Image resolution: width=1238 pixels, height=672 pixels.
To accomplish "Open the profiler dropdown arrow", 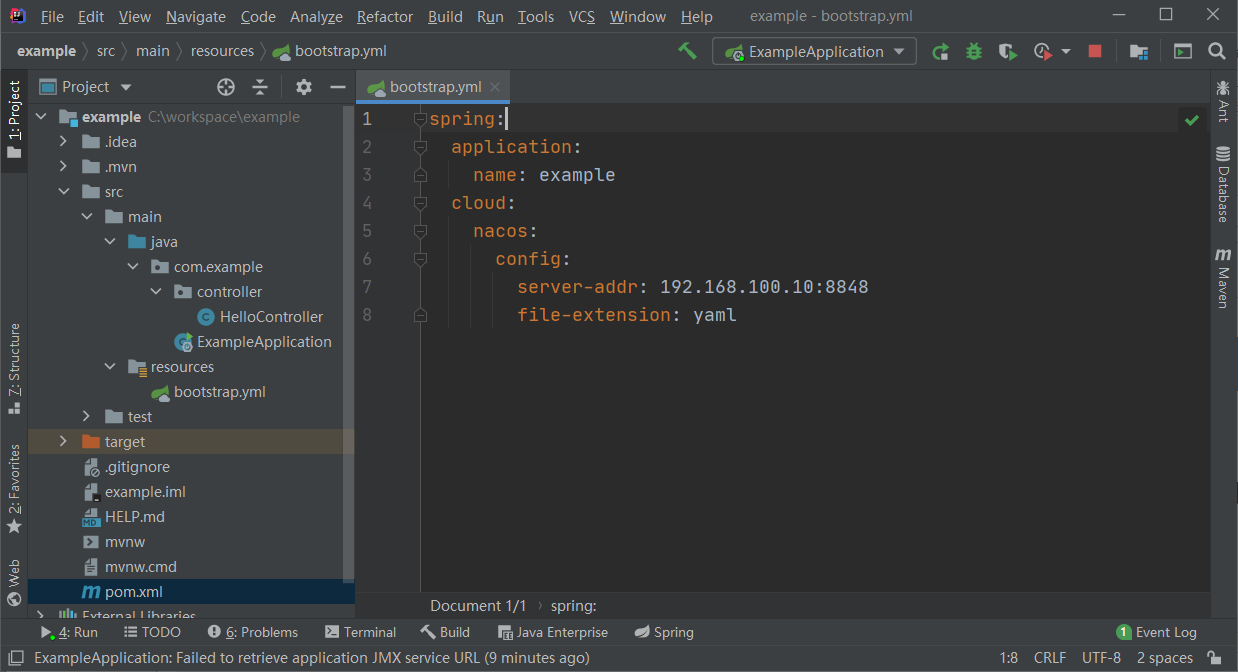I will click(x=1065, y=51).
